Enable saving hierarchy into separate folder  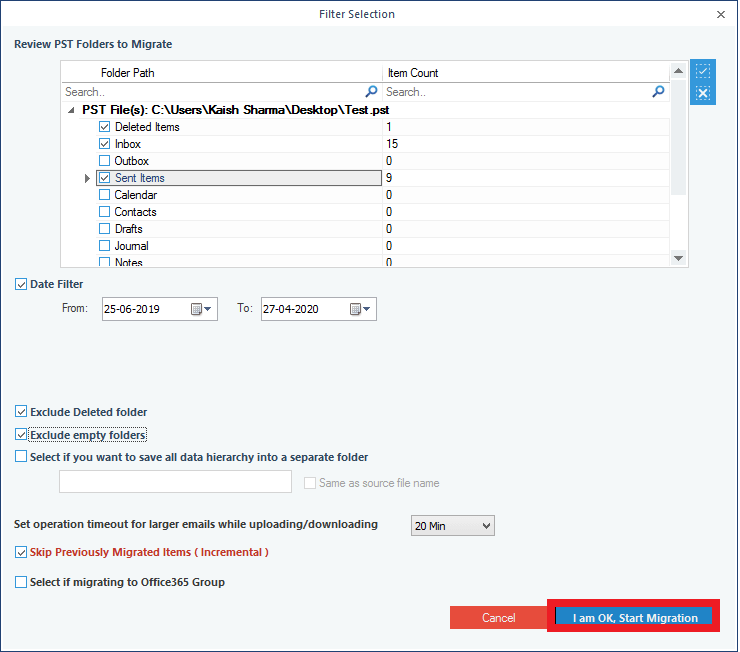[21, 457]
